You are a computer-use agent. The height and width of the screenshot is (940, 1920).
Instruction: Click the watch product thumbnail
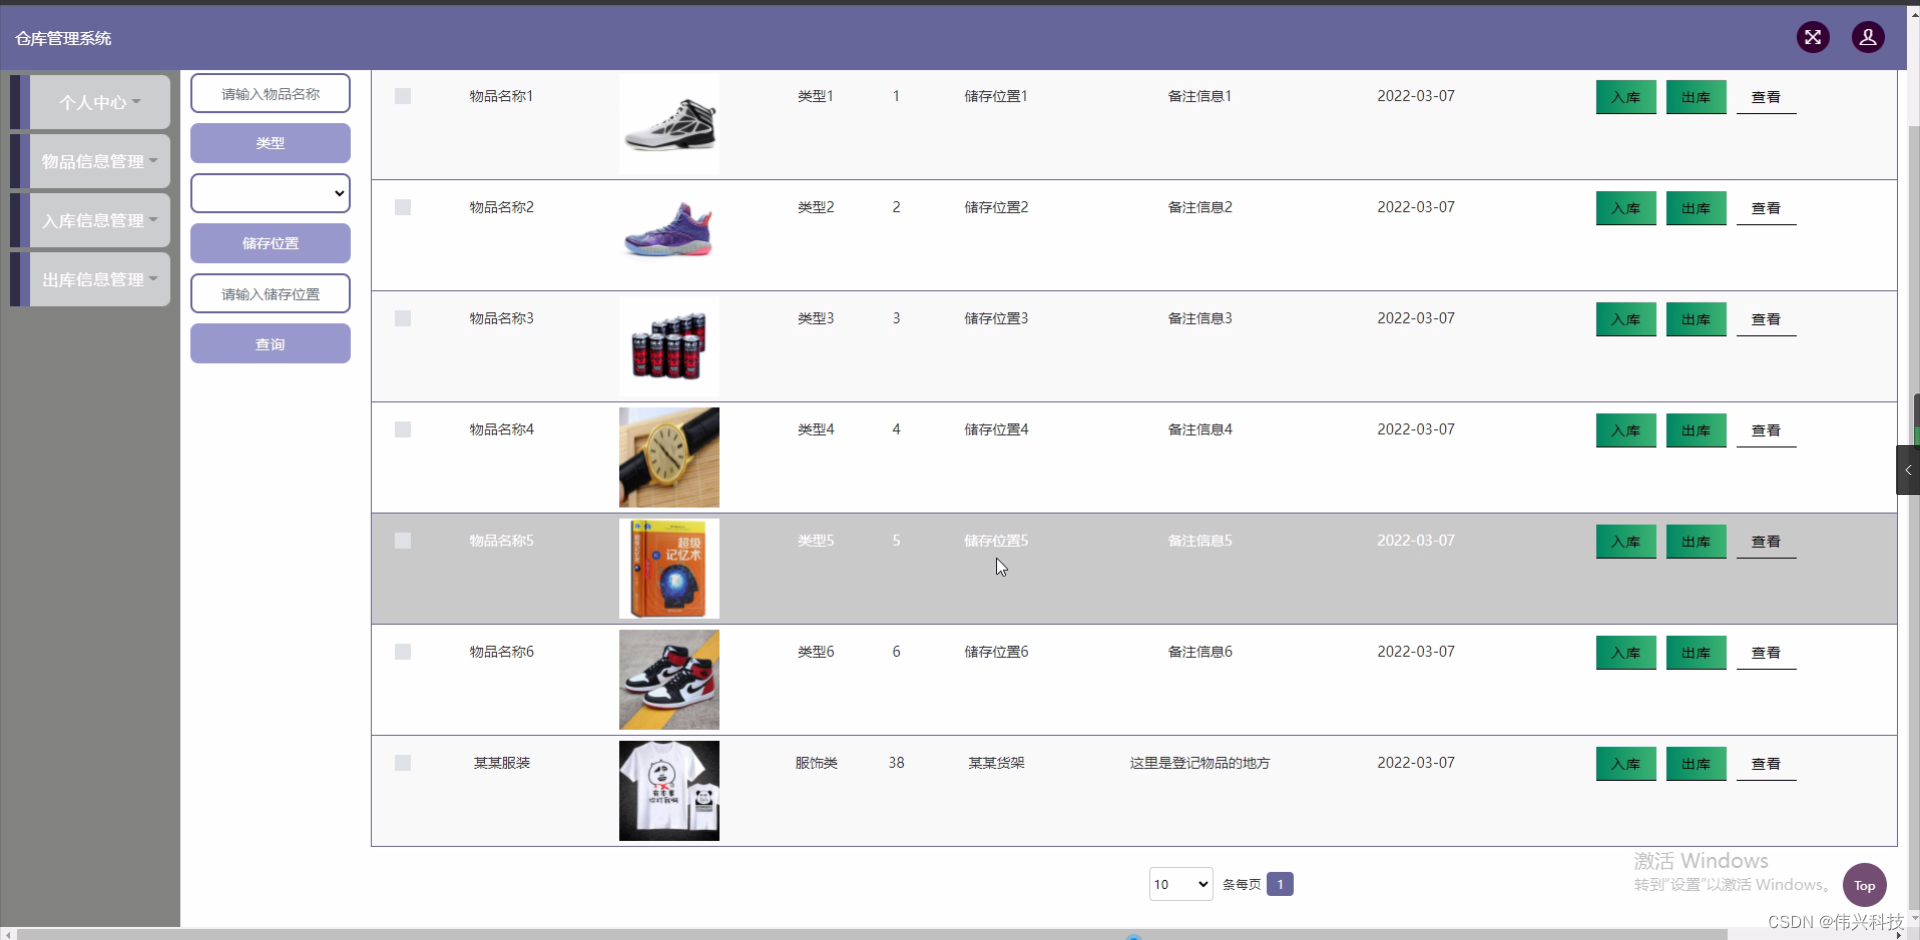(669, 457)
